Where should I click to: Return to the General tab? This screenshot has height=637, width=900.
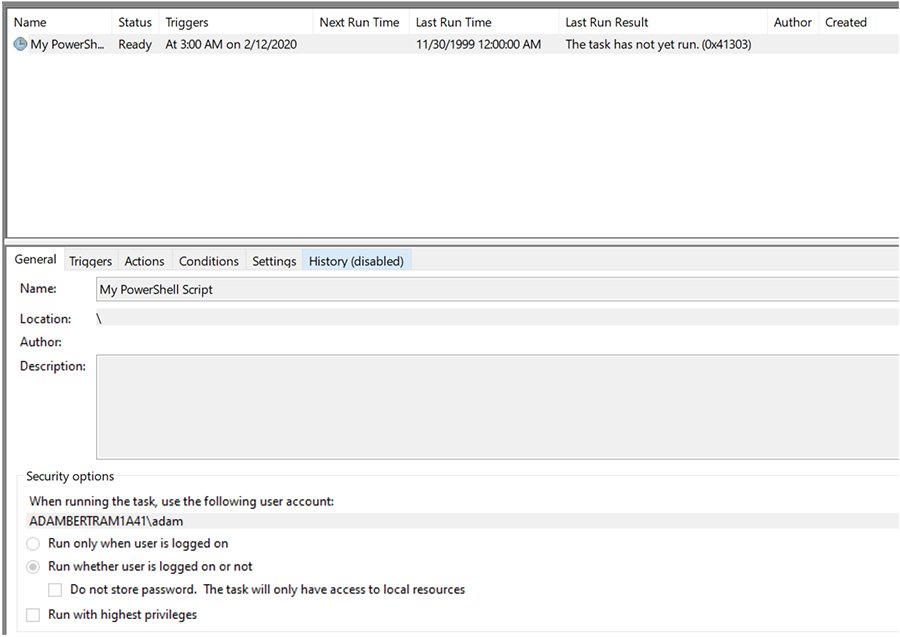pyautogui.click(x=35, y=259)
